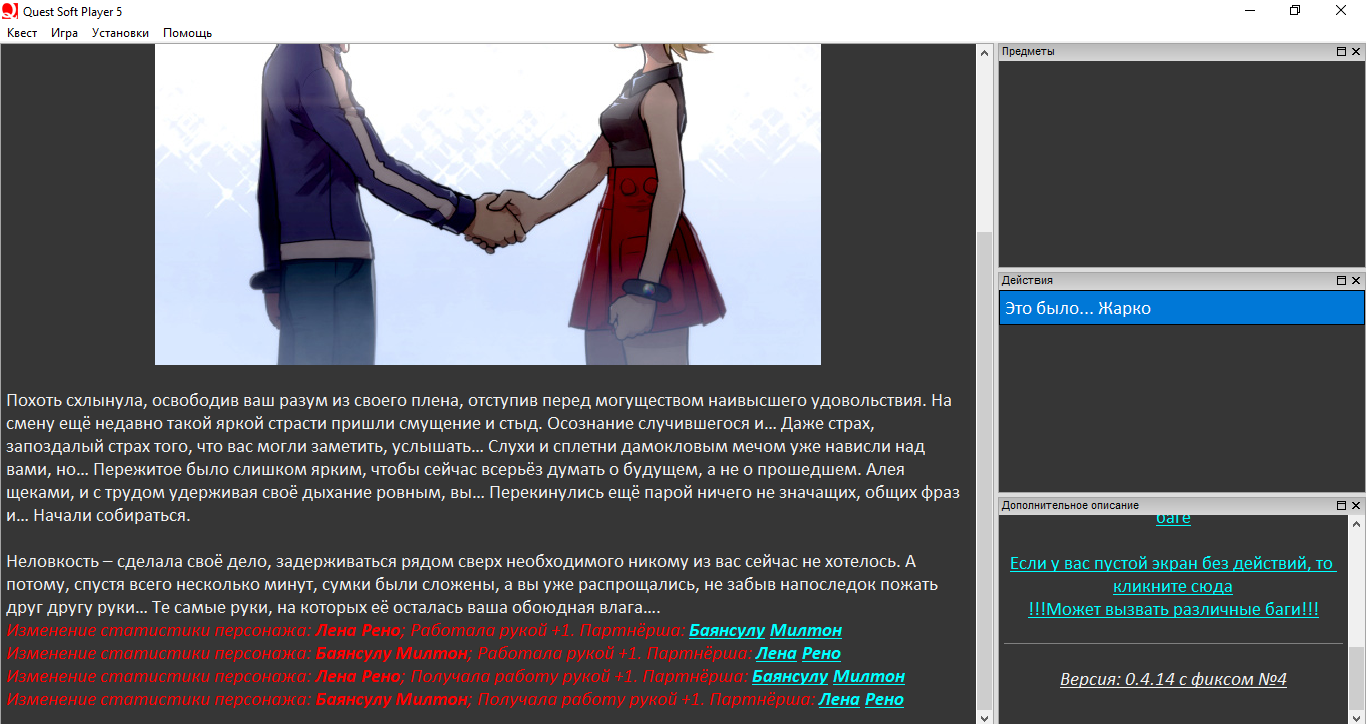Click the Quest Soft Player app icon
The width and height of the screenshot is (1366, 724).
[10, 10]
